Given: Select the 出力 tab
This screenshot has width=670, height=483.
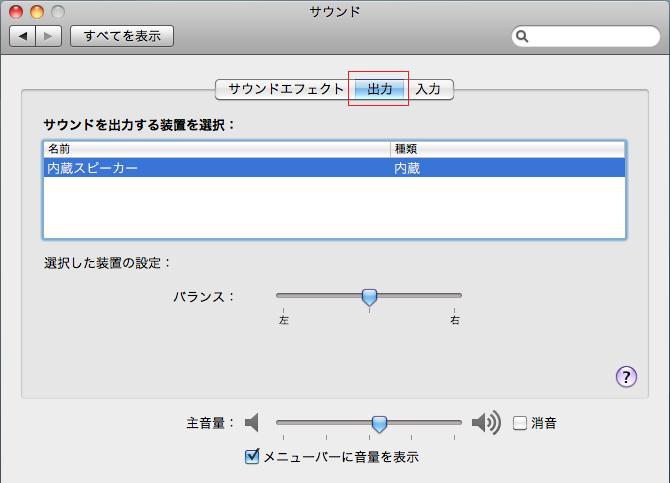Looking at the screenshot, I should (379, 89).
